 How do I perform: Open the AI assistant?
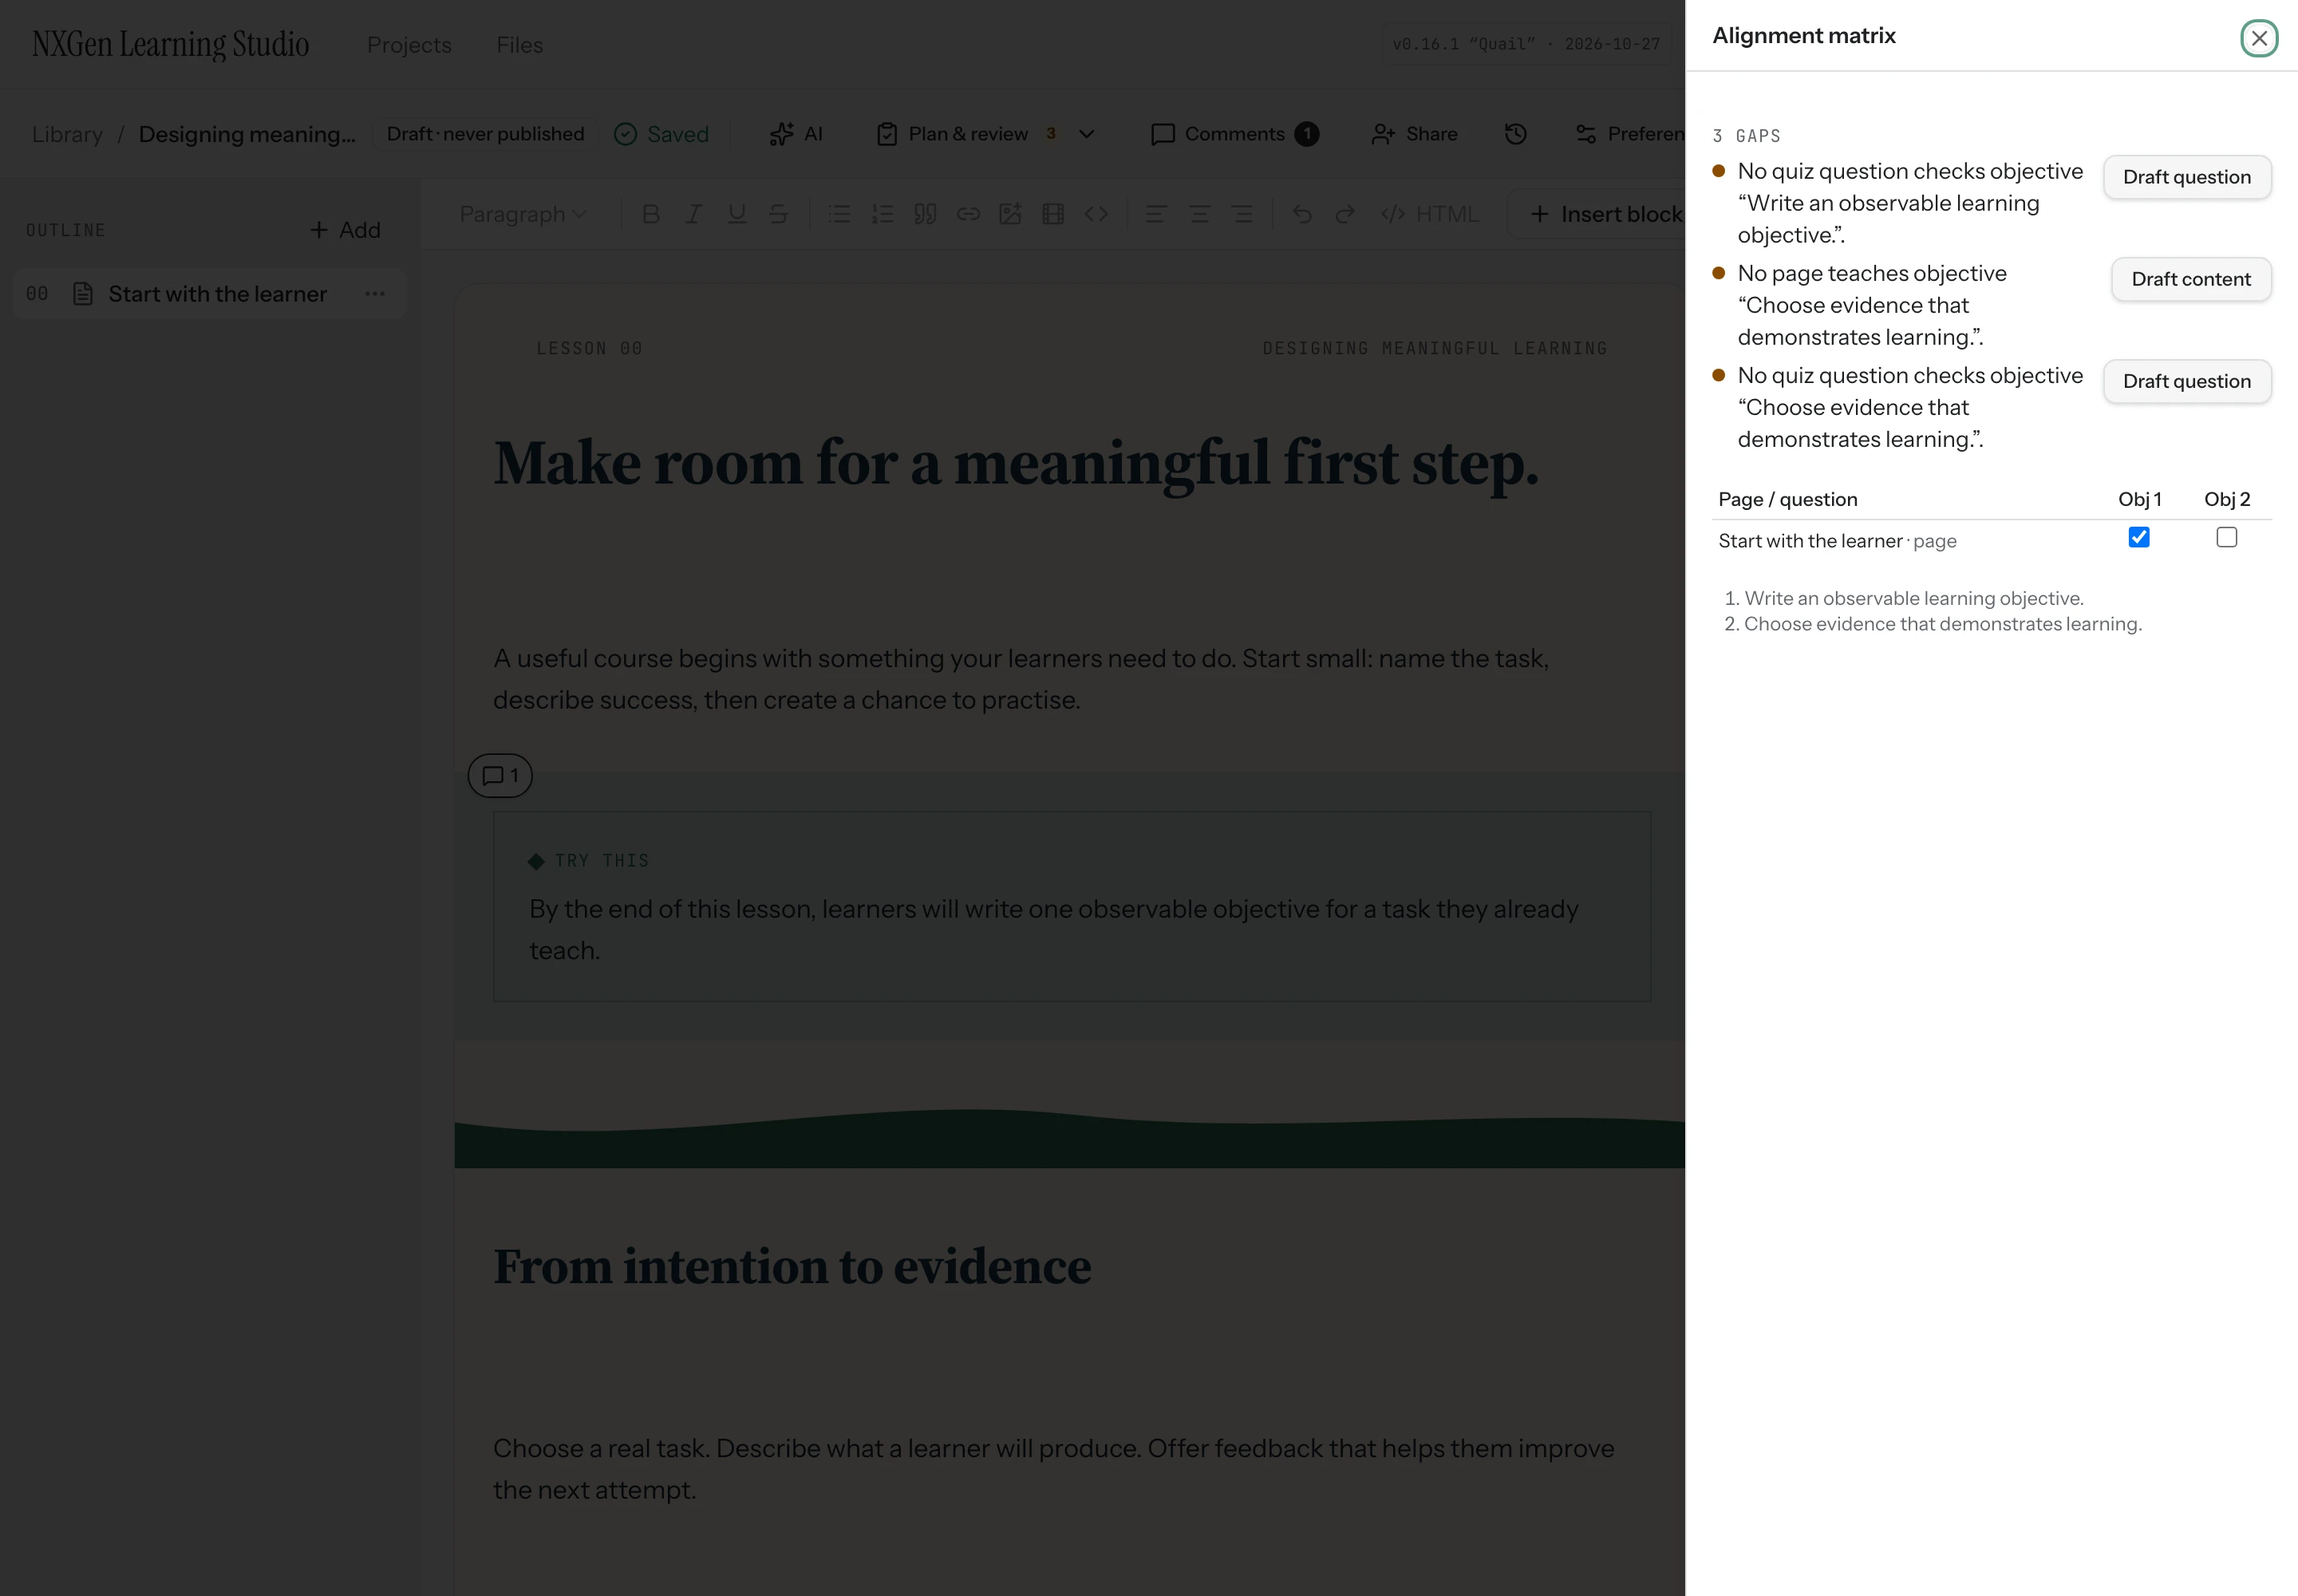[x=797, y=134]
